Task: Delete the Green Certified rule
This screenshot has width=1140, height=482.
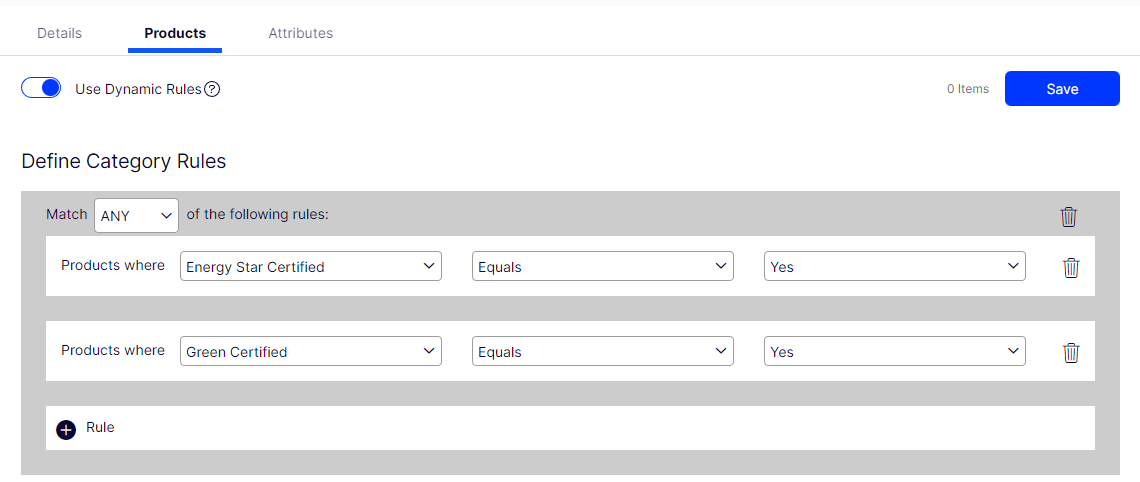Action: coord(1071,352)
